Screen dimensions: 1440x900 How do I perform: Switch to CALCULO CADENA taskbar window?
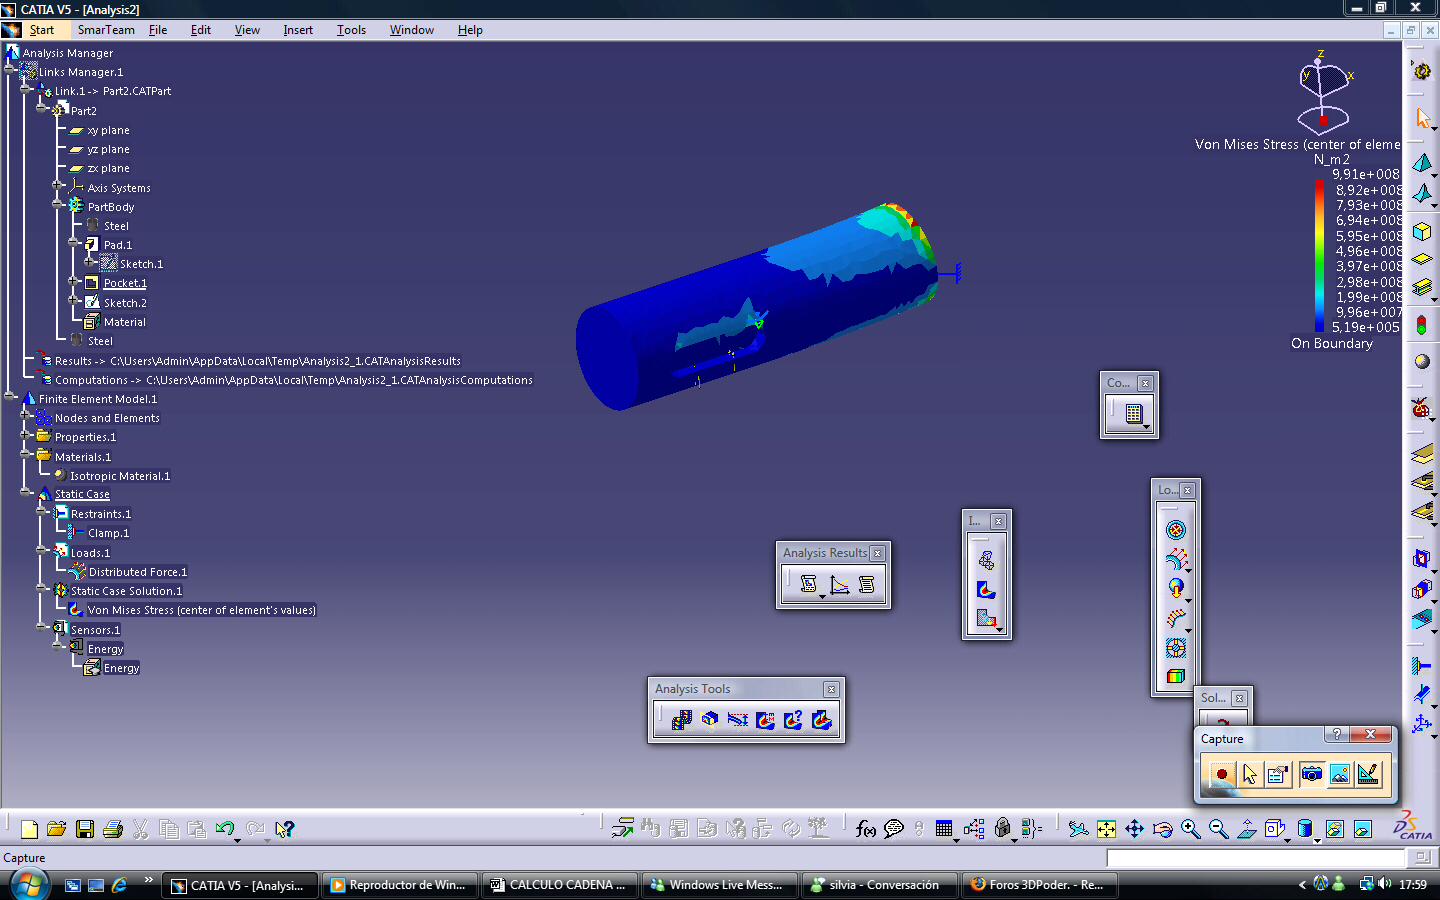pos(558,885)
